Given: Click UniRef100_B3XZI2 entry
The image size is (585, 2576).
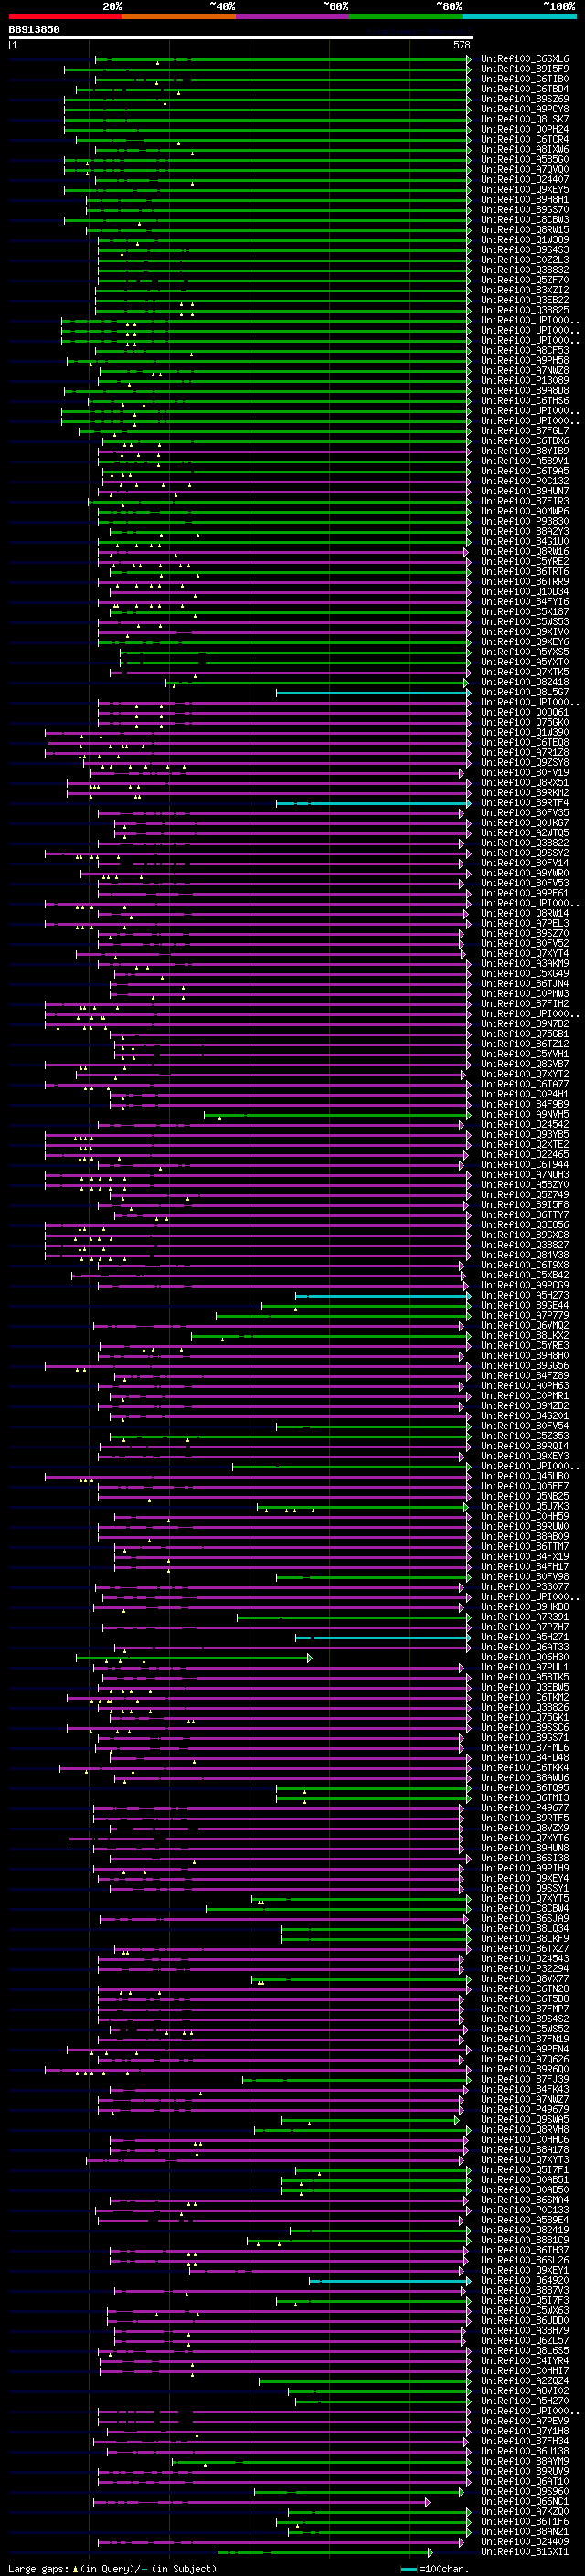Looking at the screenshot, I should click(x=525, y=290).
